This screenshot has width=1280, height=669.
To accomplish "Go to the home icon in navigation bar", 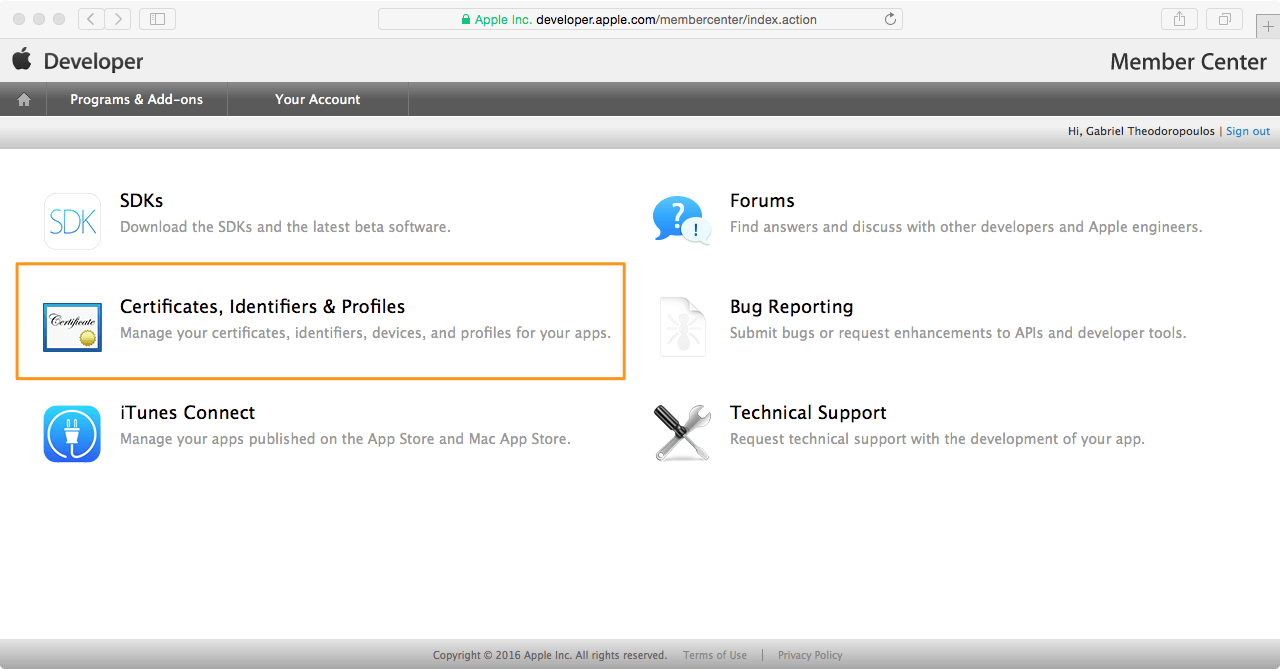I will [24, 100].
